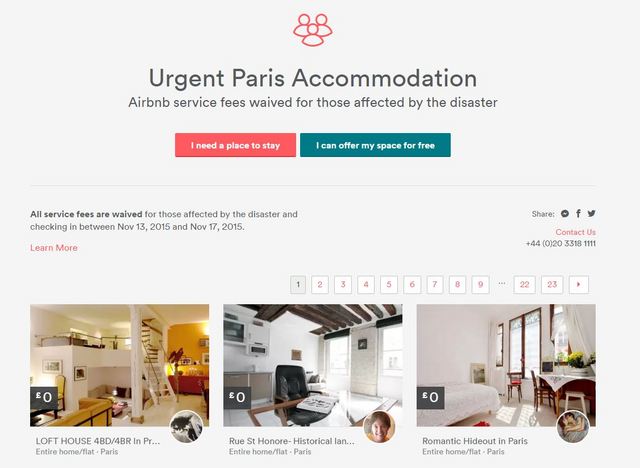Share the page via Twitter icon

[x=591, y=213]
